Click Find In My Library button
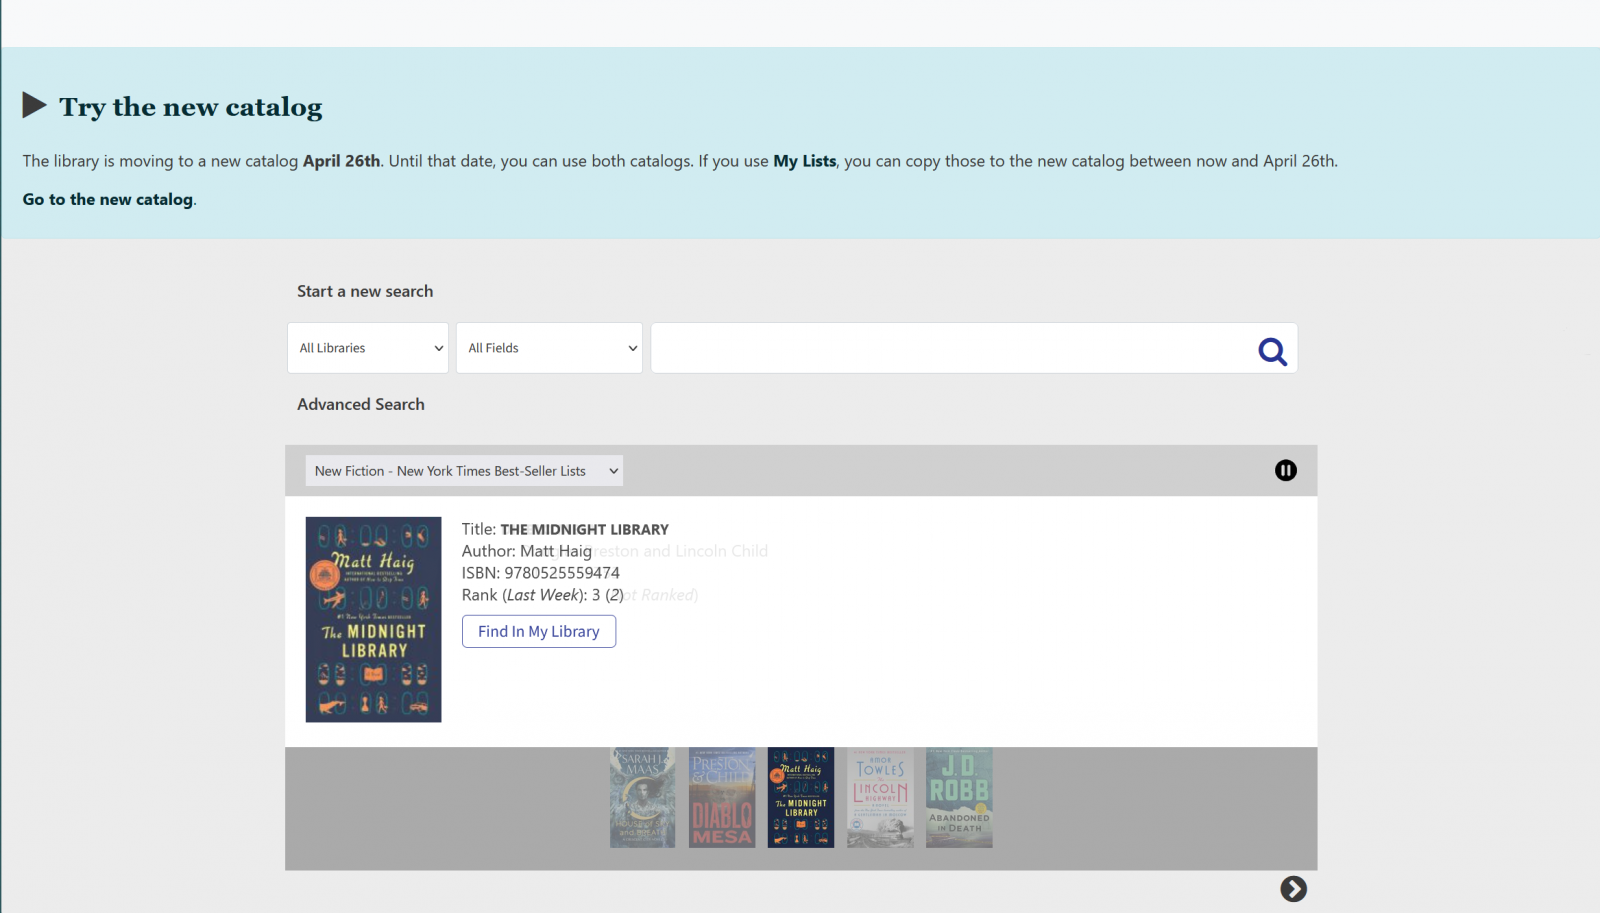The height and width of the screenshot is (913, 1600). 539,631
